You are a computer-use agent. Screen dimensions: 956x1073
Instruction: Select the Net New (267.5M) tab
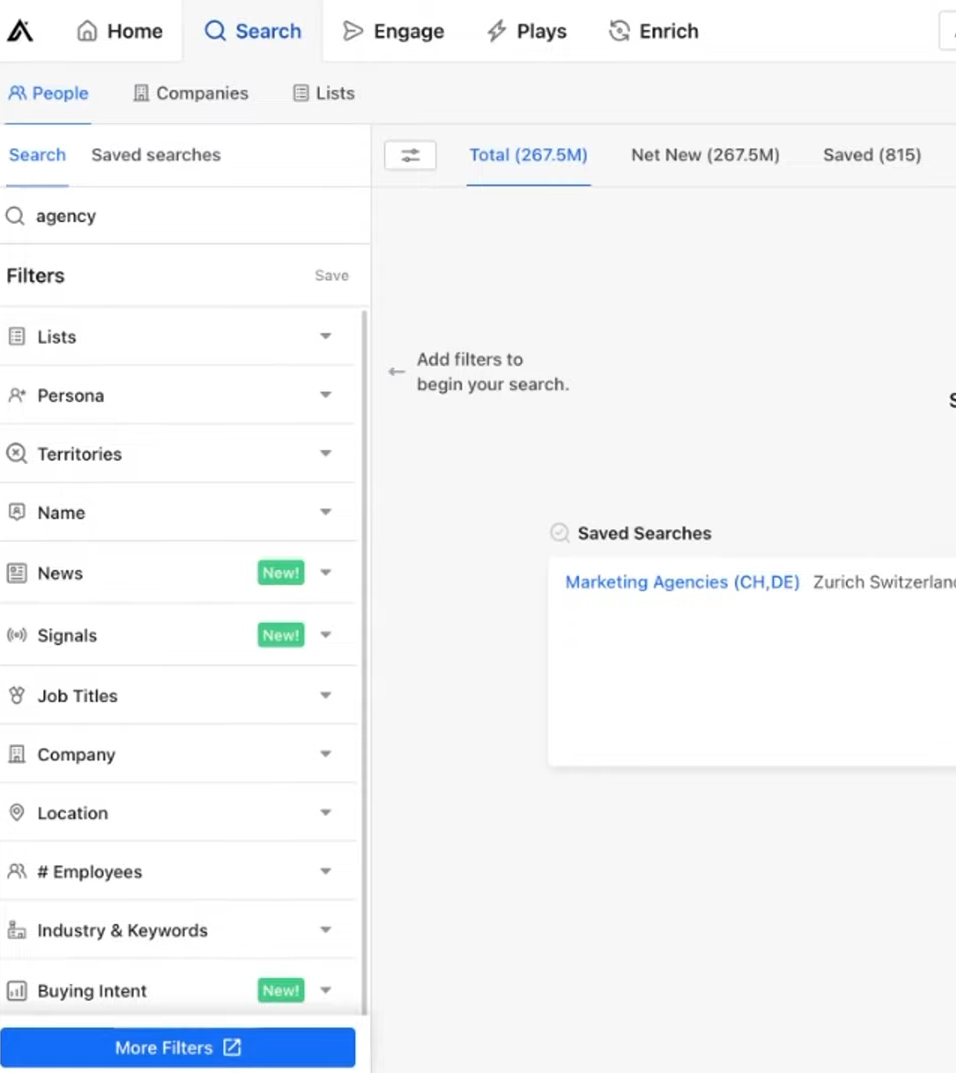705,155
